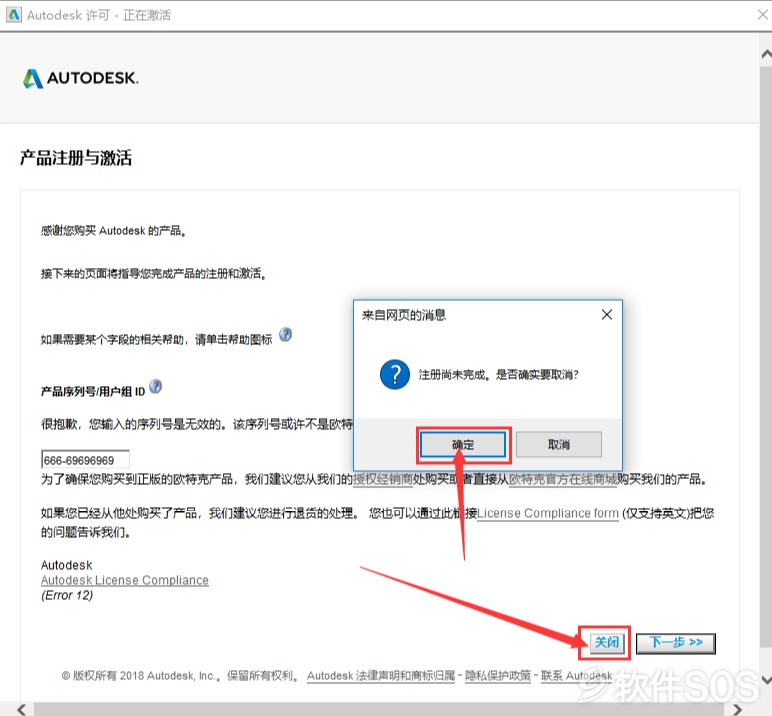Open the 隐私保护政策 link
The height and width of the screenshot is (716, 772).
498,676
